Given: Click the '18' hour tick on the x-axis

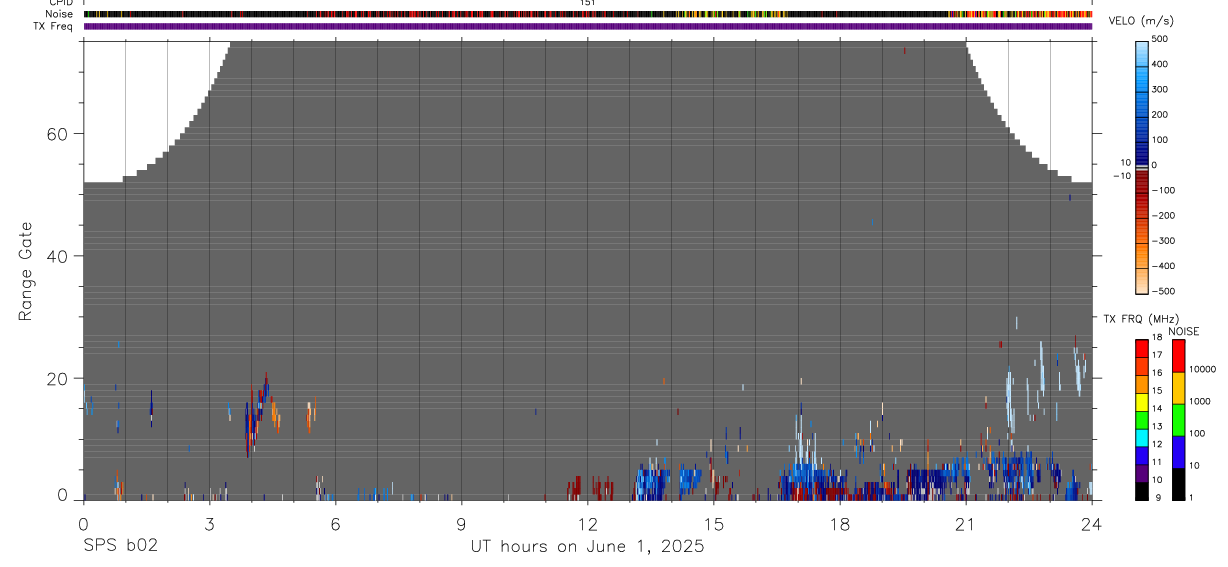Looking at the screenshot, I should pyautogui.click(x=840, y=523).
